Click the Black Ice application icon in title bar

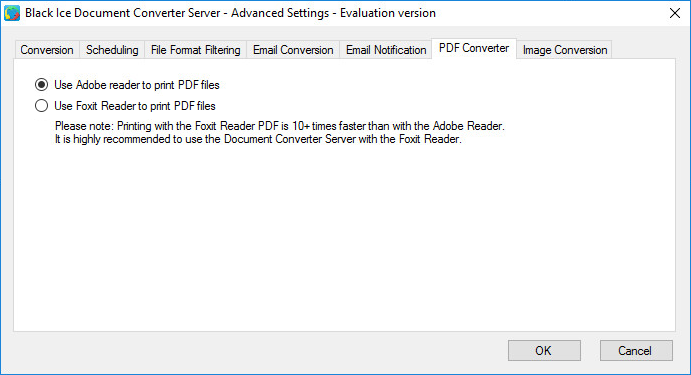pyautogui.click(x=12, y=13)
